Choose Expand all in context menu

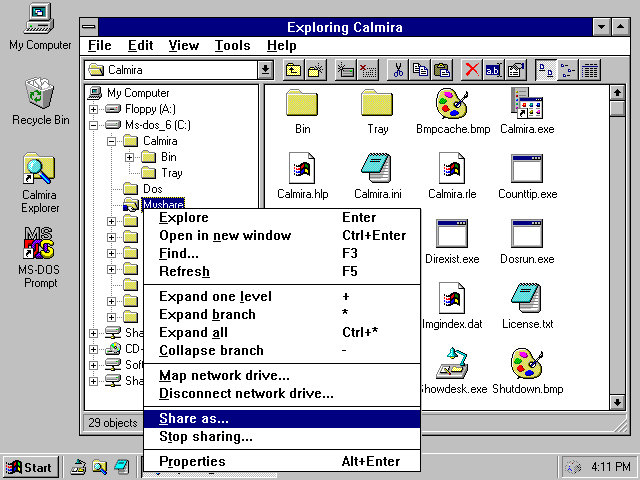(282, 333)
